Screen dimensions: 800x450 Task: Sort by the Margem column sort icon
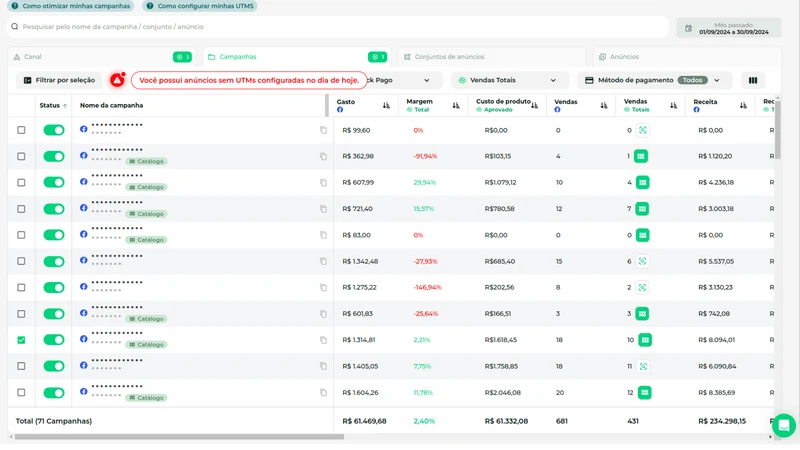click(x=456, y=106)
